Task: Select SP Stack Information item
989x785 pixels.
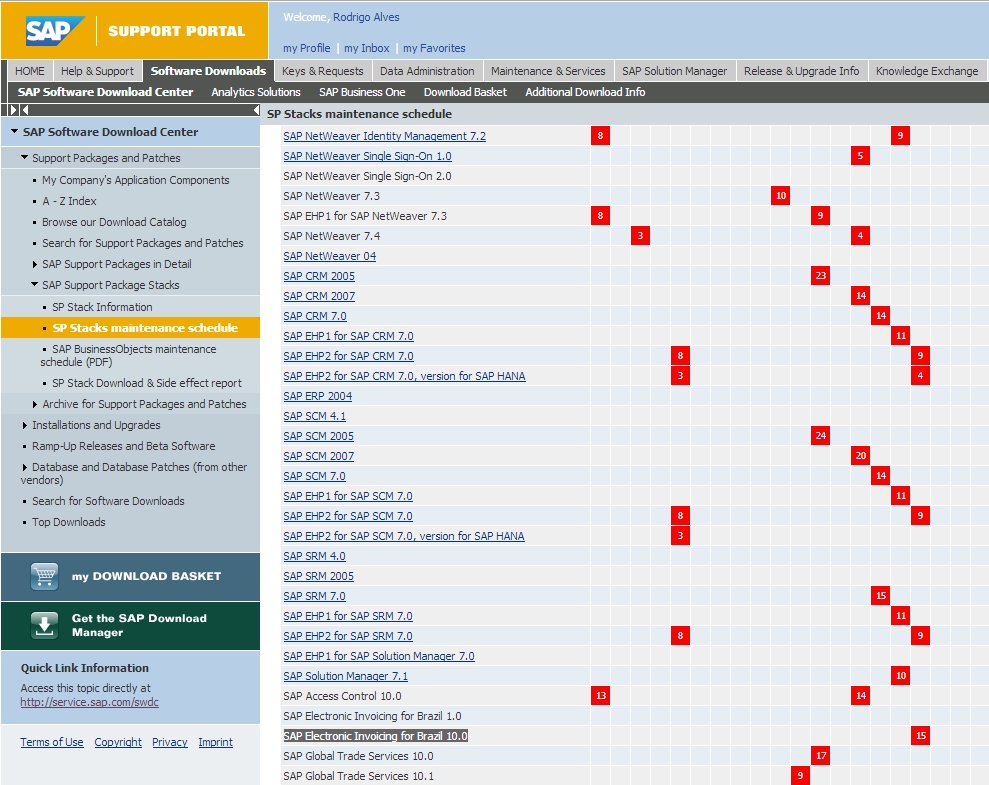Action: pyautogui.click(x=102, y=307)
